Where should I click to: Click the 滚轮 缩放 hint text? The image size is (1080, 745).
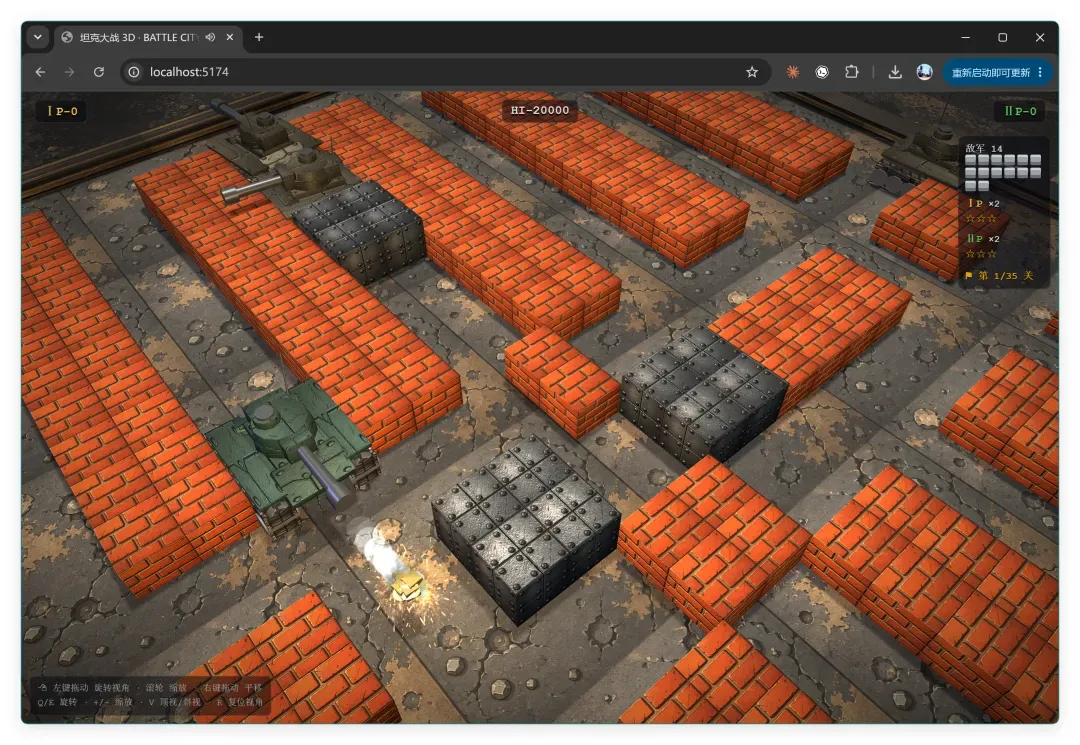pos(166,688)
